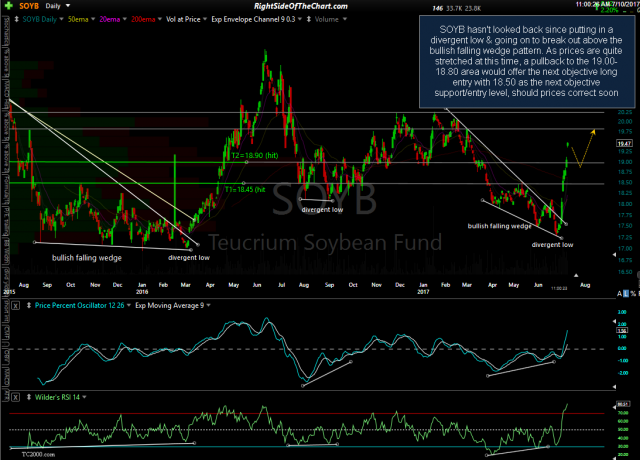Click the upward triangle marker above Aug
The width and height of the screenshot is (640, 460).
point(576,276)
